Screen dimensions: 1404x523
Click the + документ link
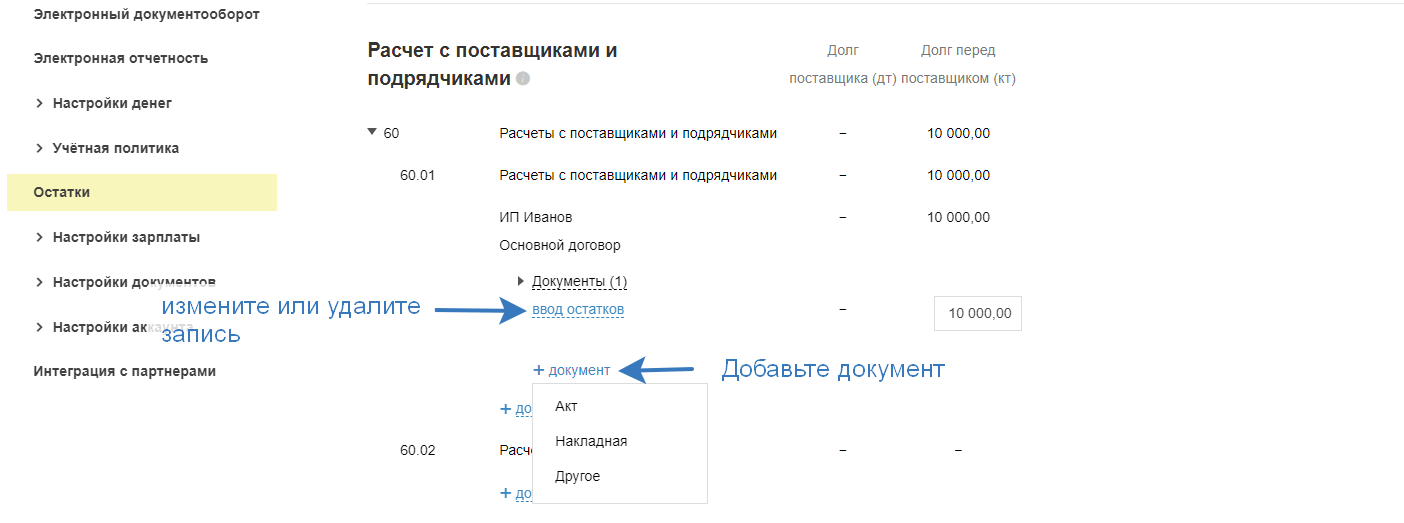click(x=572, y=370)
